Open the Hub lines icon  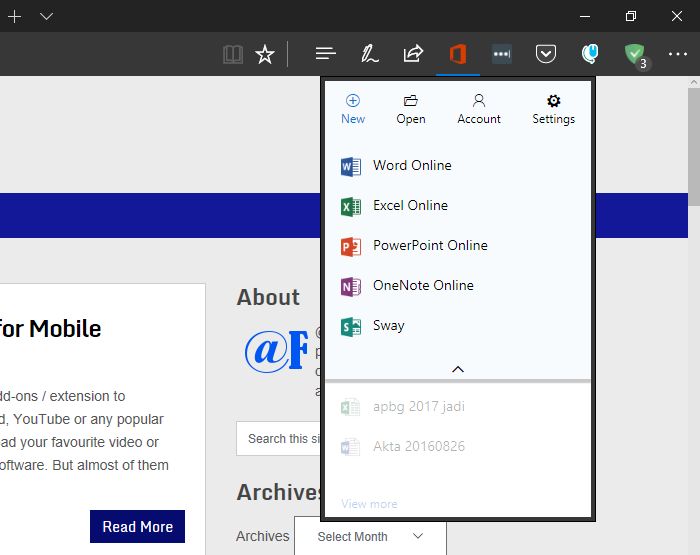tap(325, 54)
